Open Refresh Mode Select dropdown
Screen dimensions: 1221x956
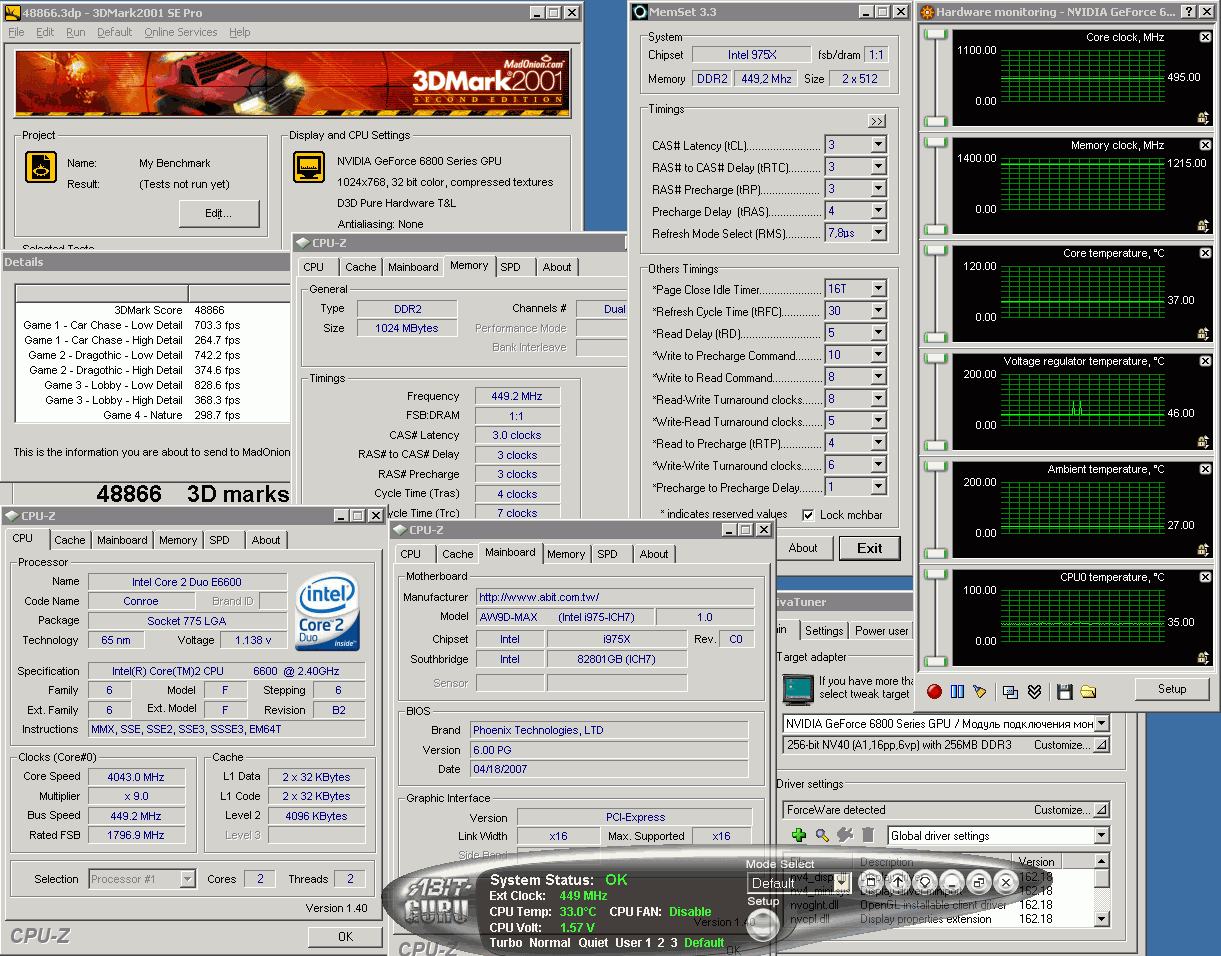pos(878,233)
